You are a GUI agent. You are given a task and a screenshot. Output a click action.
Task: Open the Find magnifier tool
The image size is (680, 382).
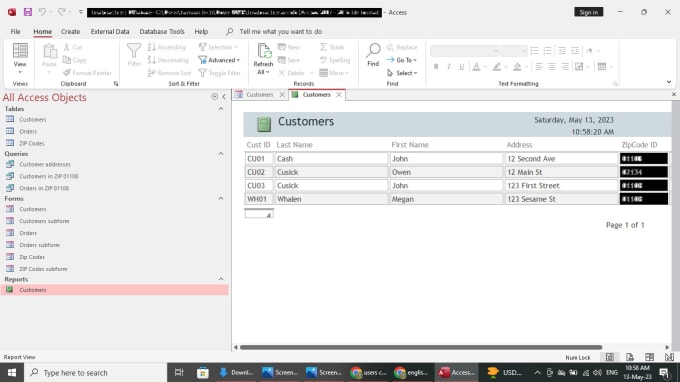[x=373, y=55]
